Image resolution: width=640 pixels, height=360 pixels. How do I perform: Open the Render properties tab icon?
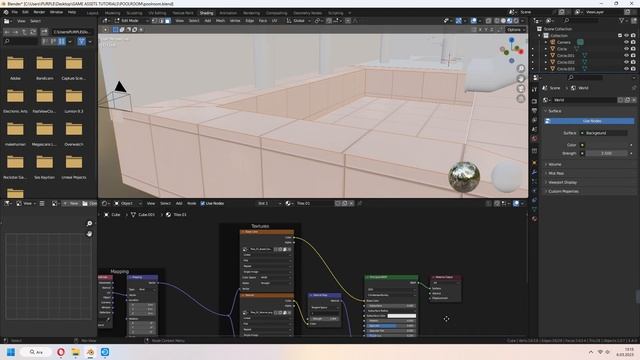point(534,101)
